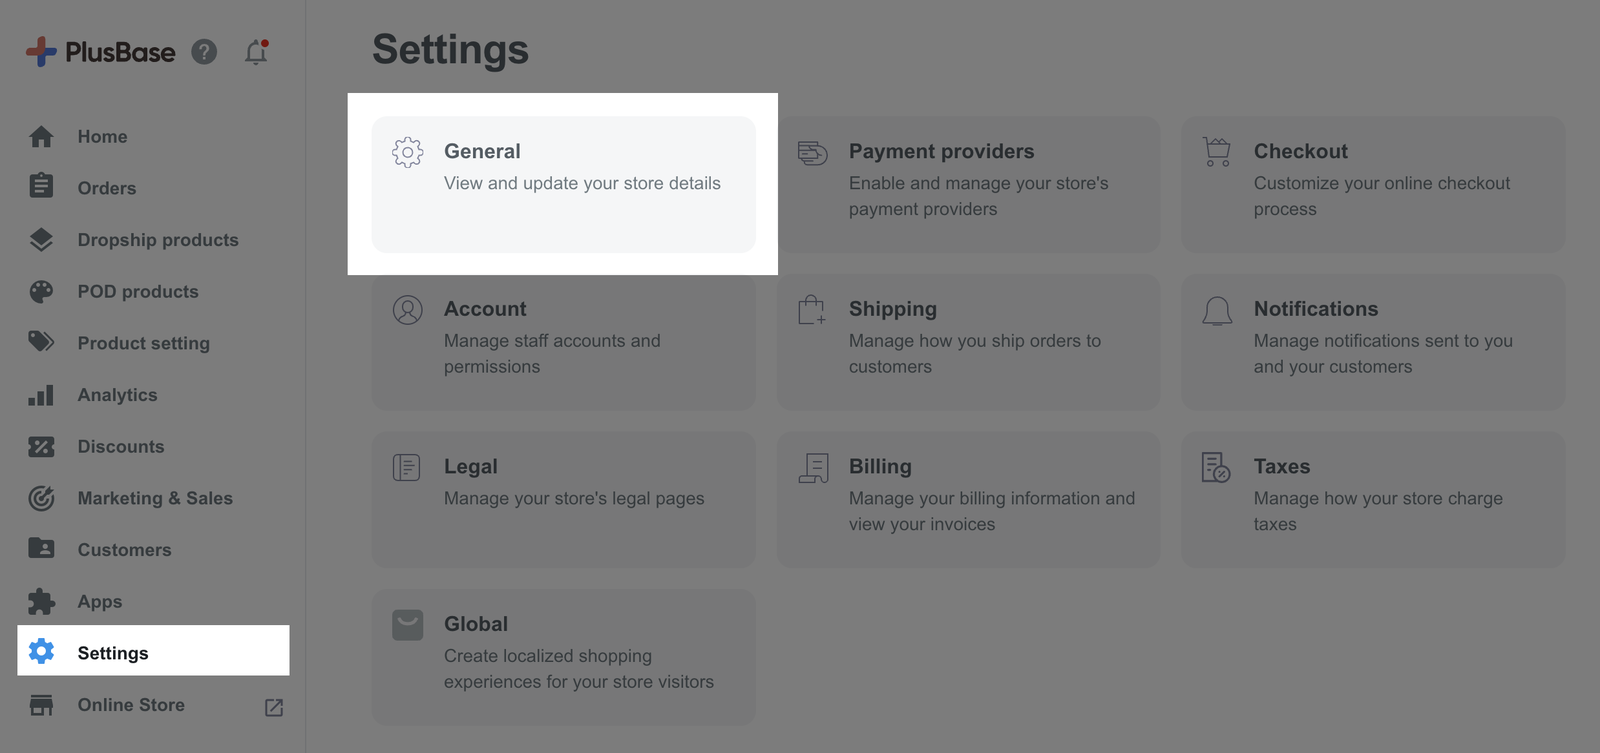This screenshot has height=753, width=1600.
Task: Open Orders from the sidebar
Action: (106, 188)
